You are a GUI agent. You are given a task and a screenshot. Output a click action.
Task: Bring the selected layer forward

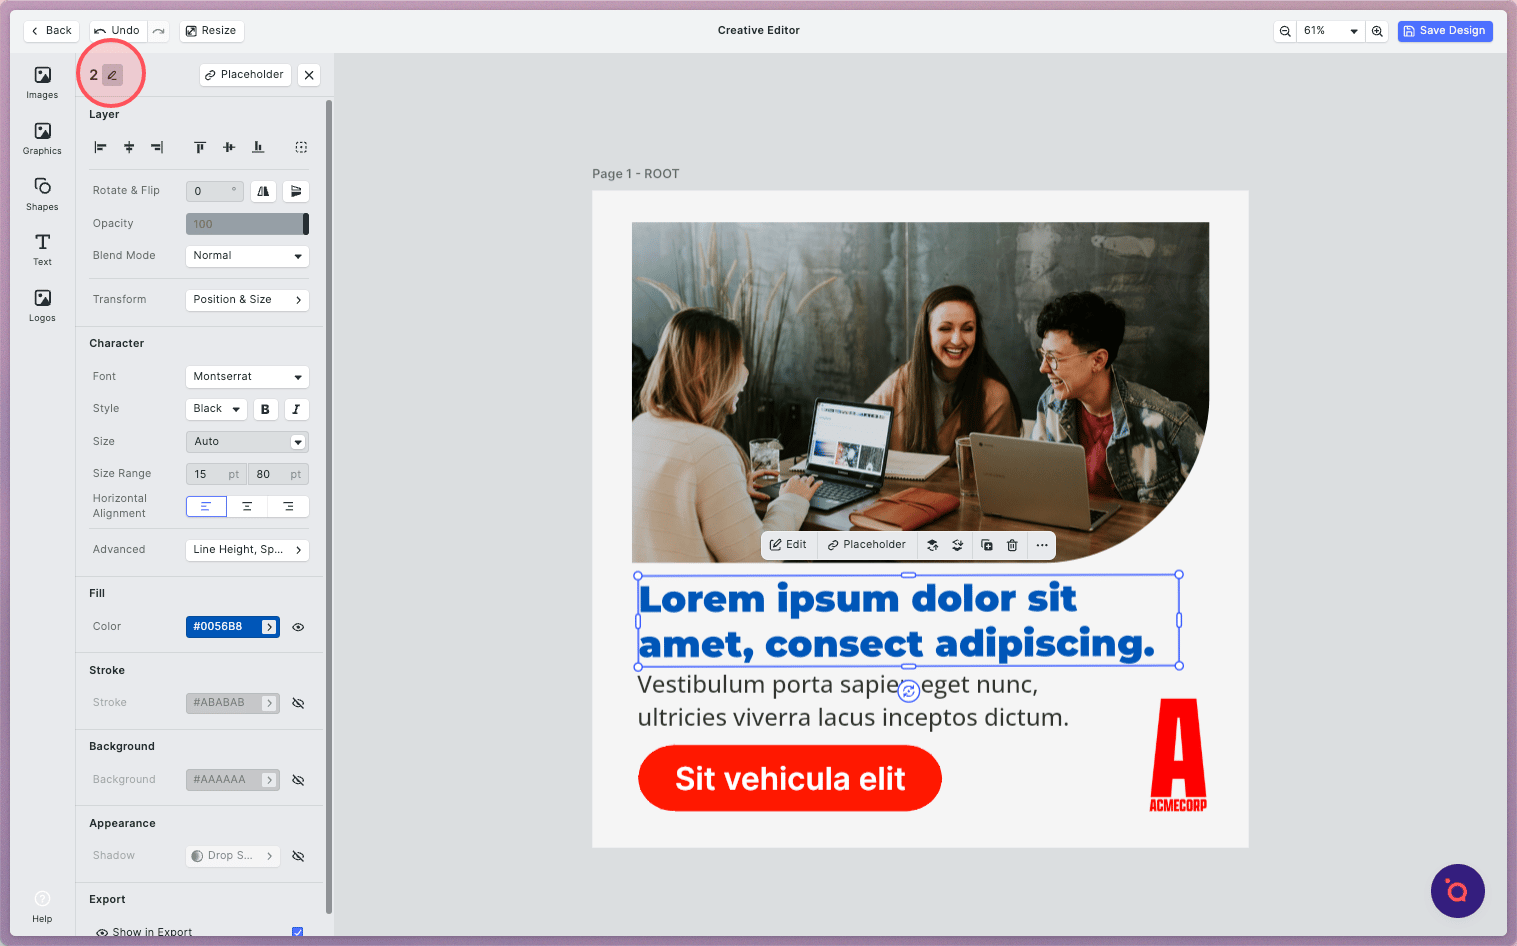click(933, 545)
